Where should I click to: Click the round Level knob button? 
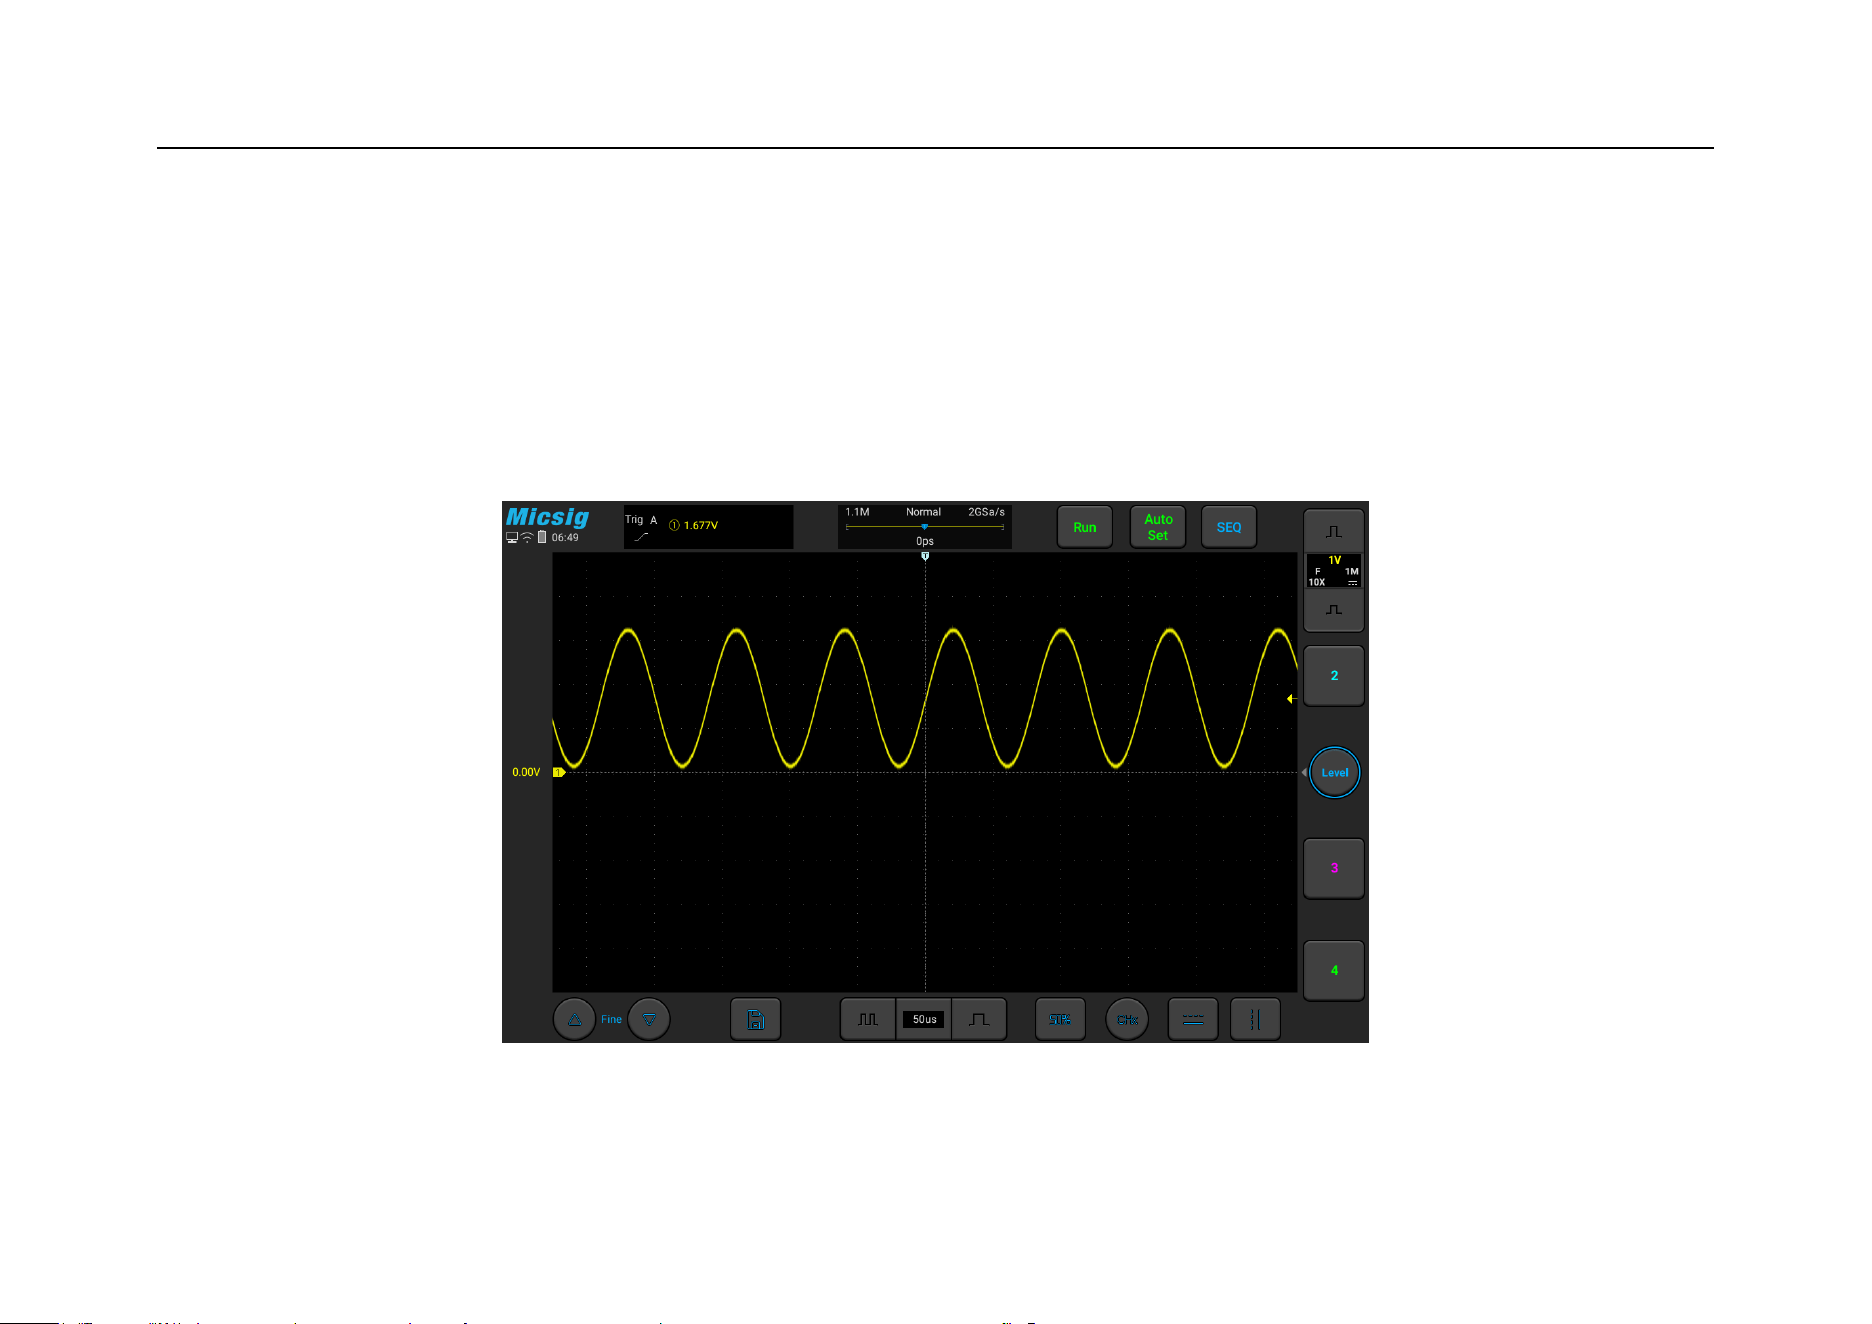tap(1335, 772)
